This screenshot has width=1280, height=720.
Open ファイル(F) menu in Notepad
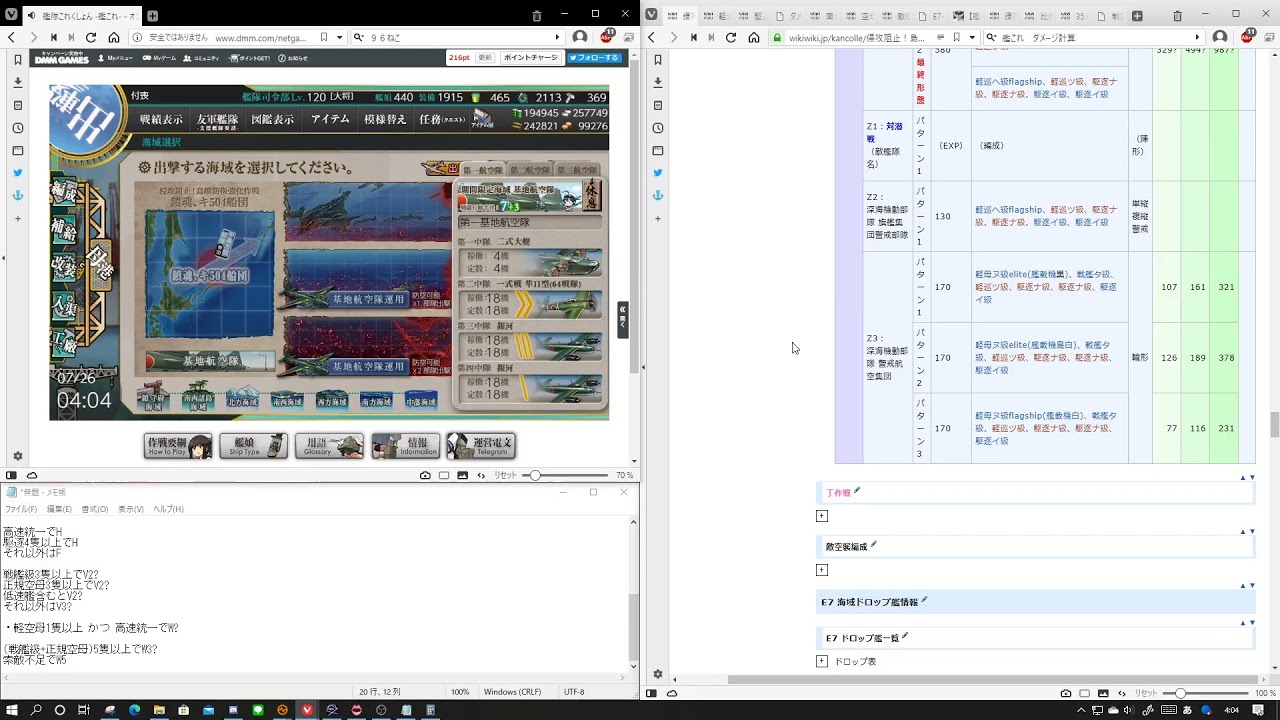20,509
